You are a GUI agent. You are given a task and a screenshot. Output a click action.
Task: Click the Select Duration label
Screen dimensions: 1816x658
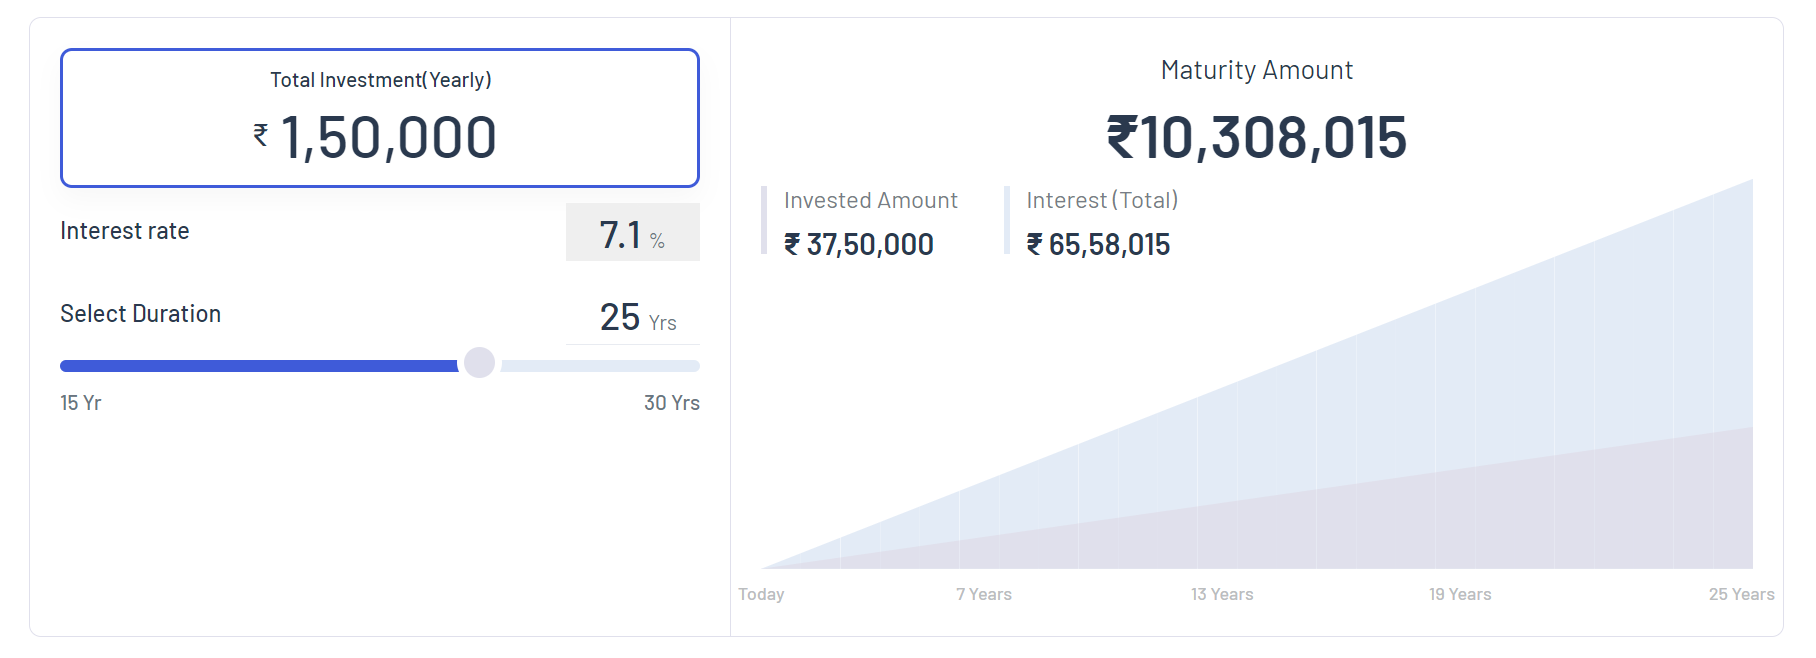click(141, 314)
